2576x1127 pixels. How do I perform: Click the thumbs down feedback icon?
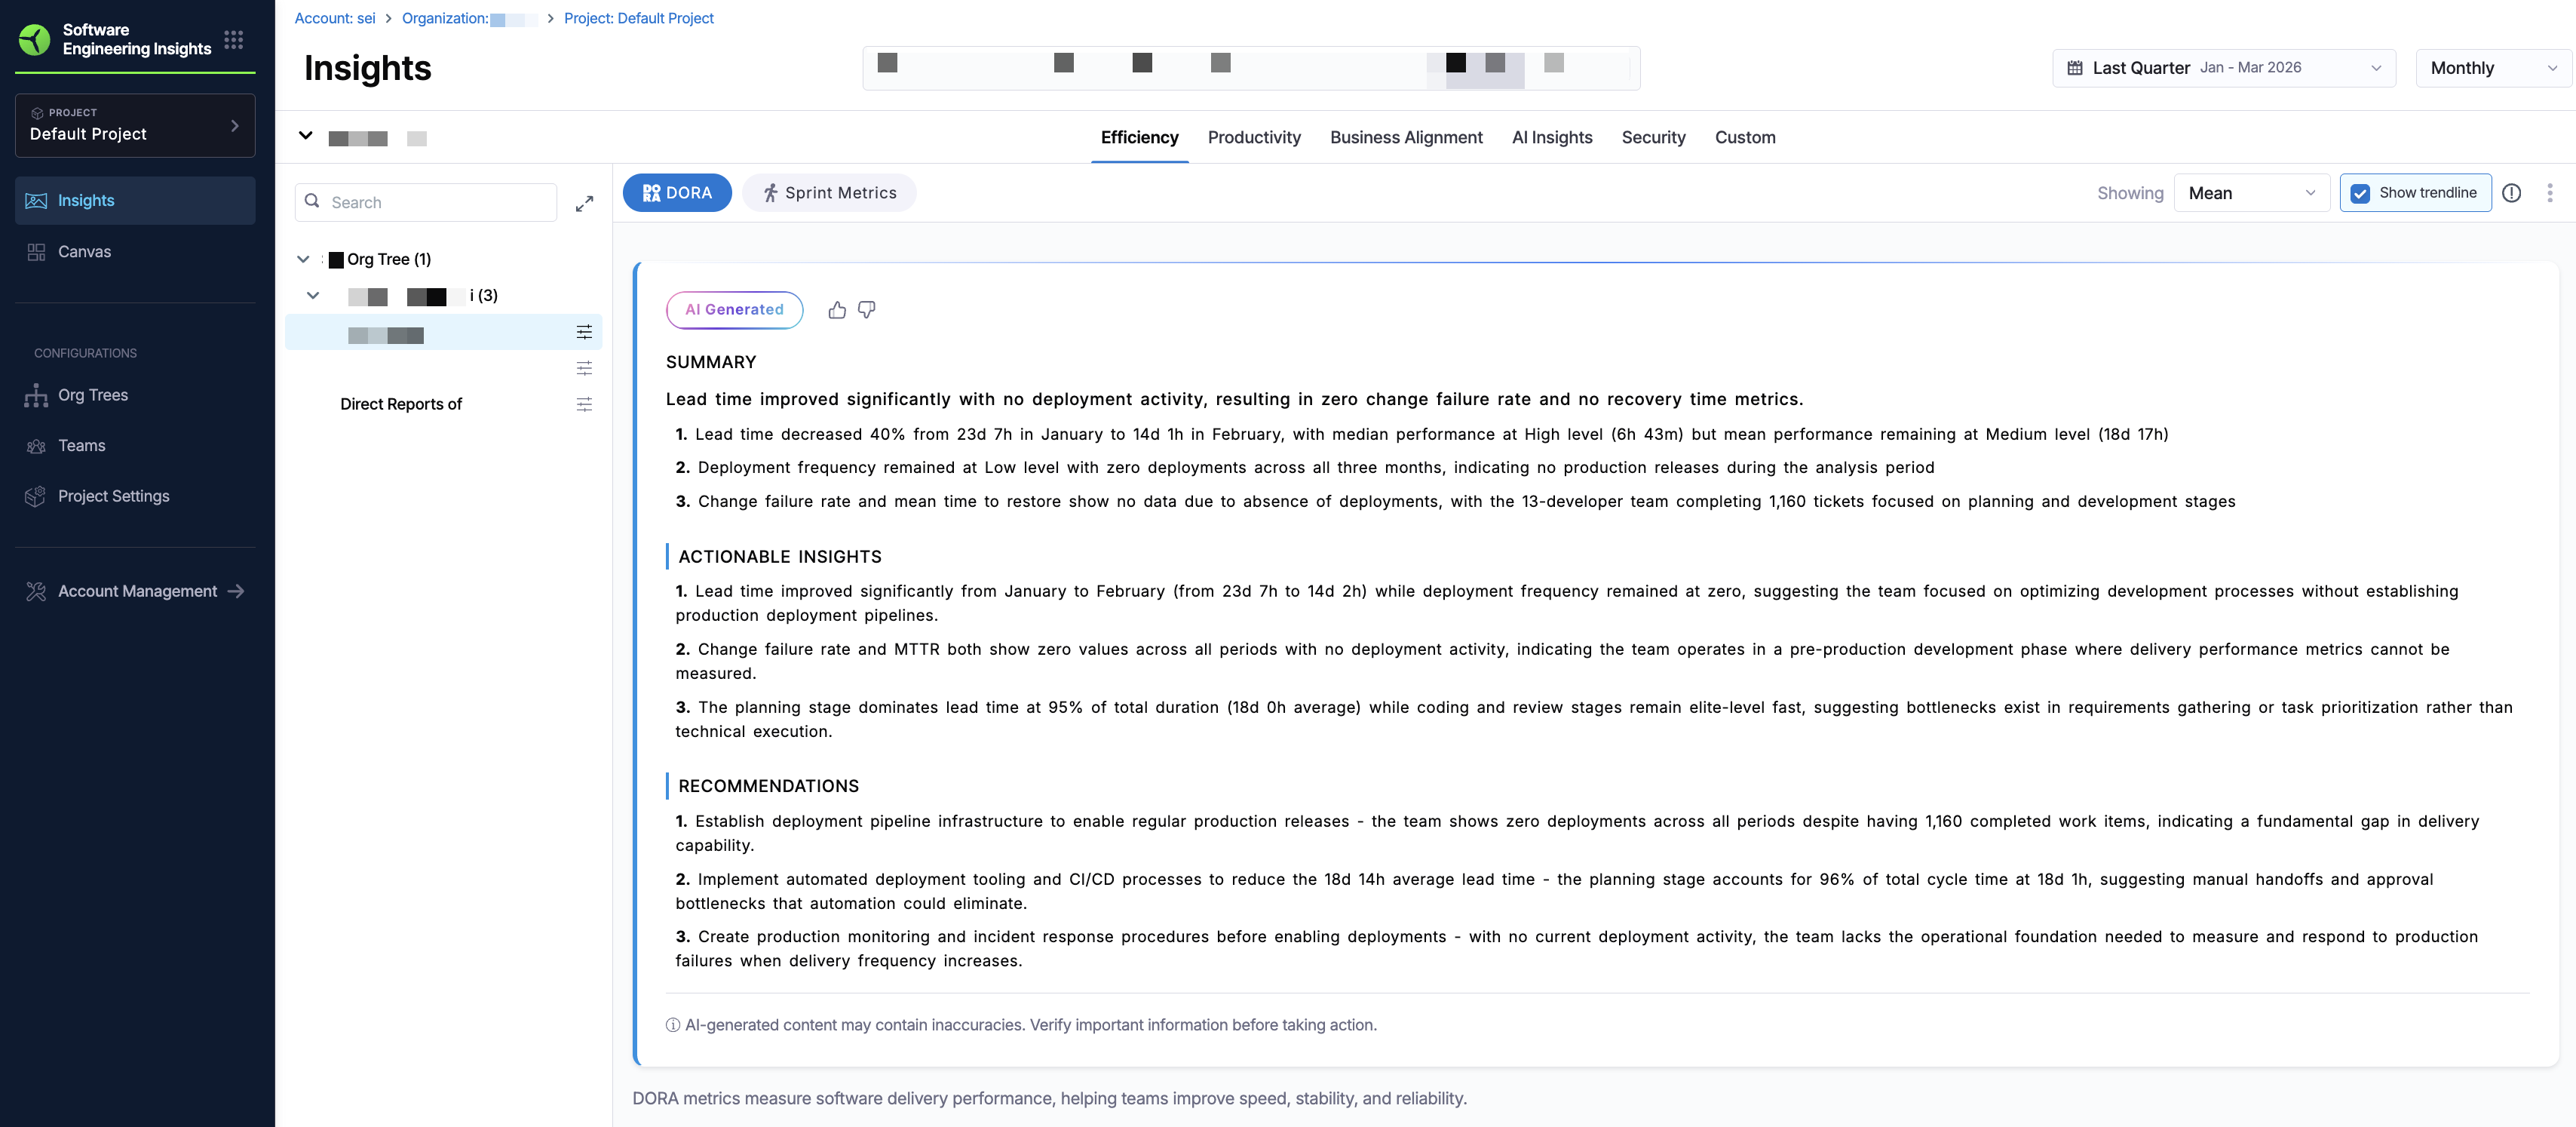(x=867, y=310)
